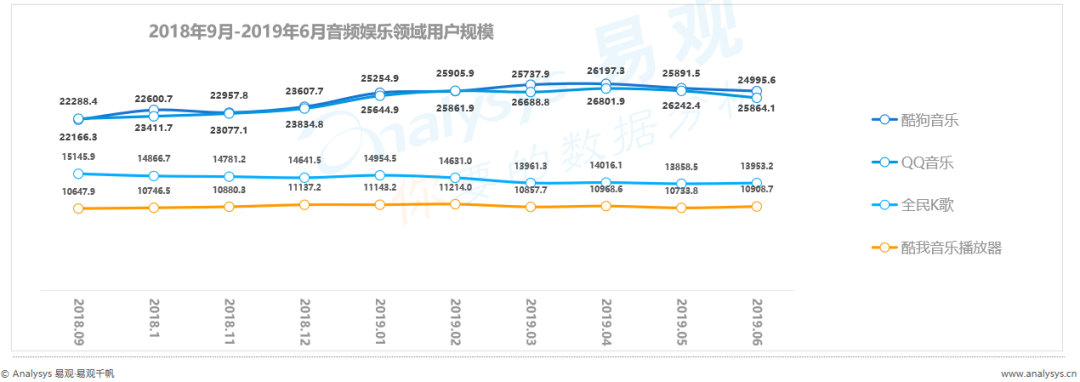This screenshot has width=1080, height=382.
Task: Click the data label 10746.5
Action: [x=155, y=190]
